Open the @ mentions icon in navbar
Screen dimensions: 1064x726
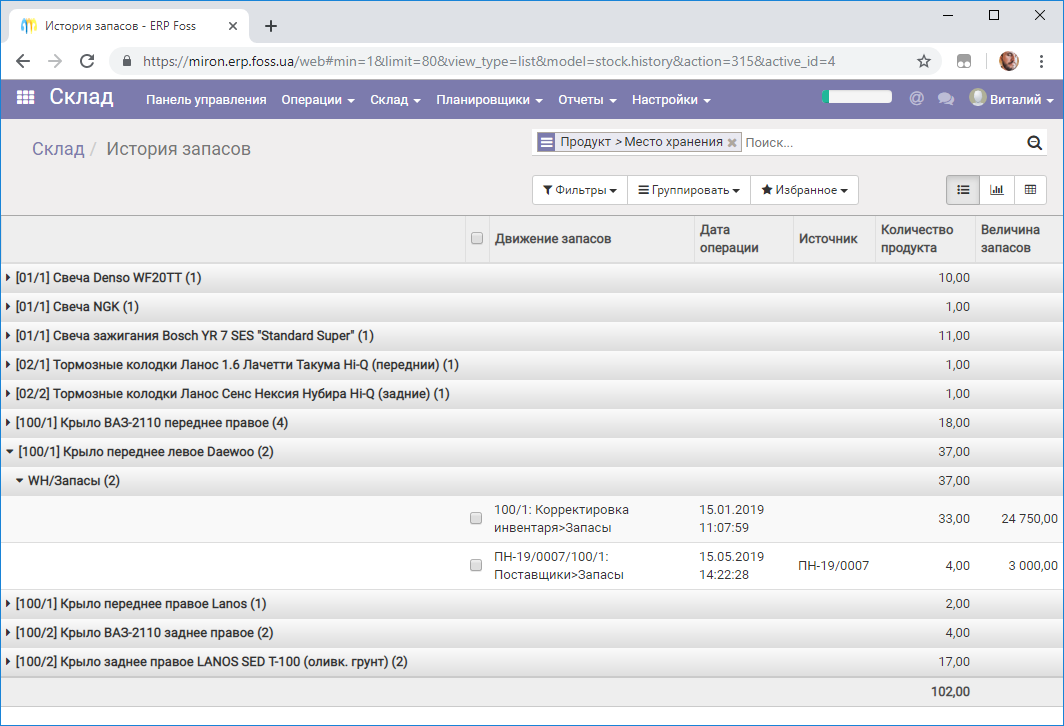[916, 98]
